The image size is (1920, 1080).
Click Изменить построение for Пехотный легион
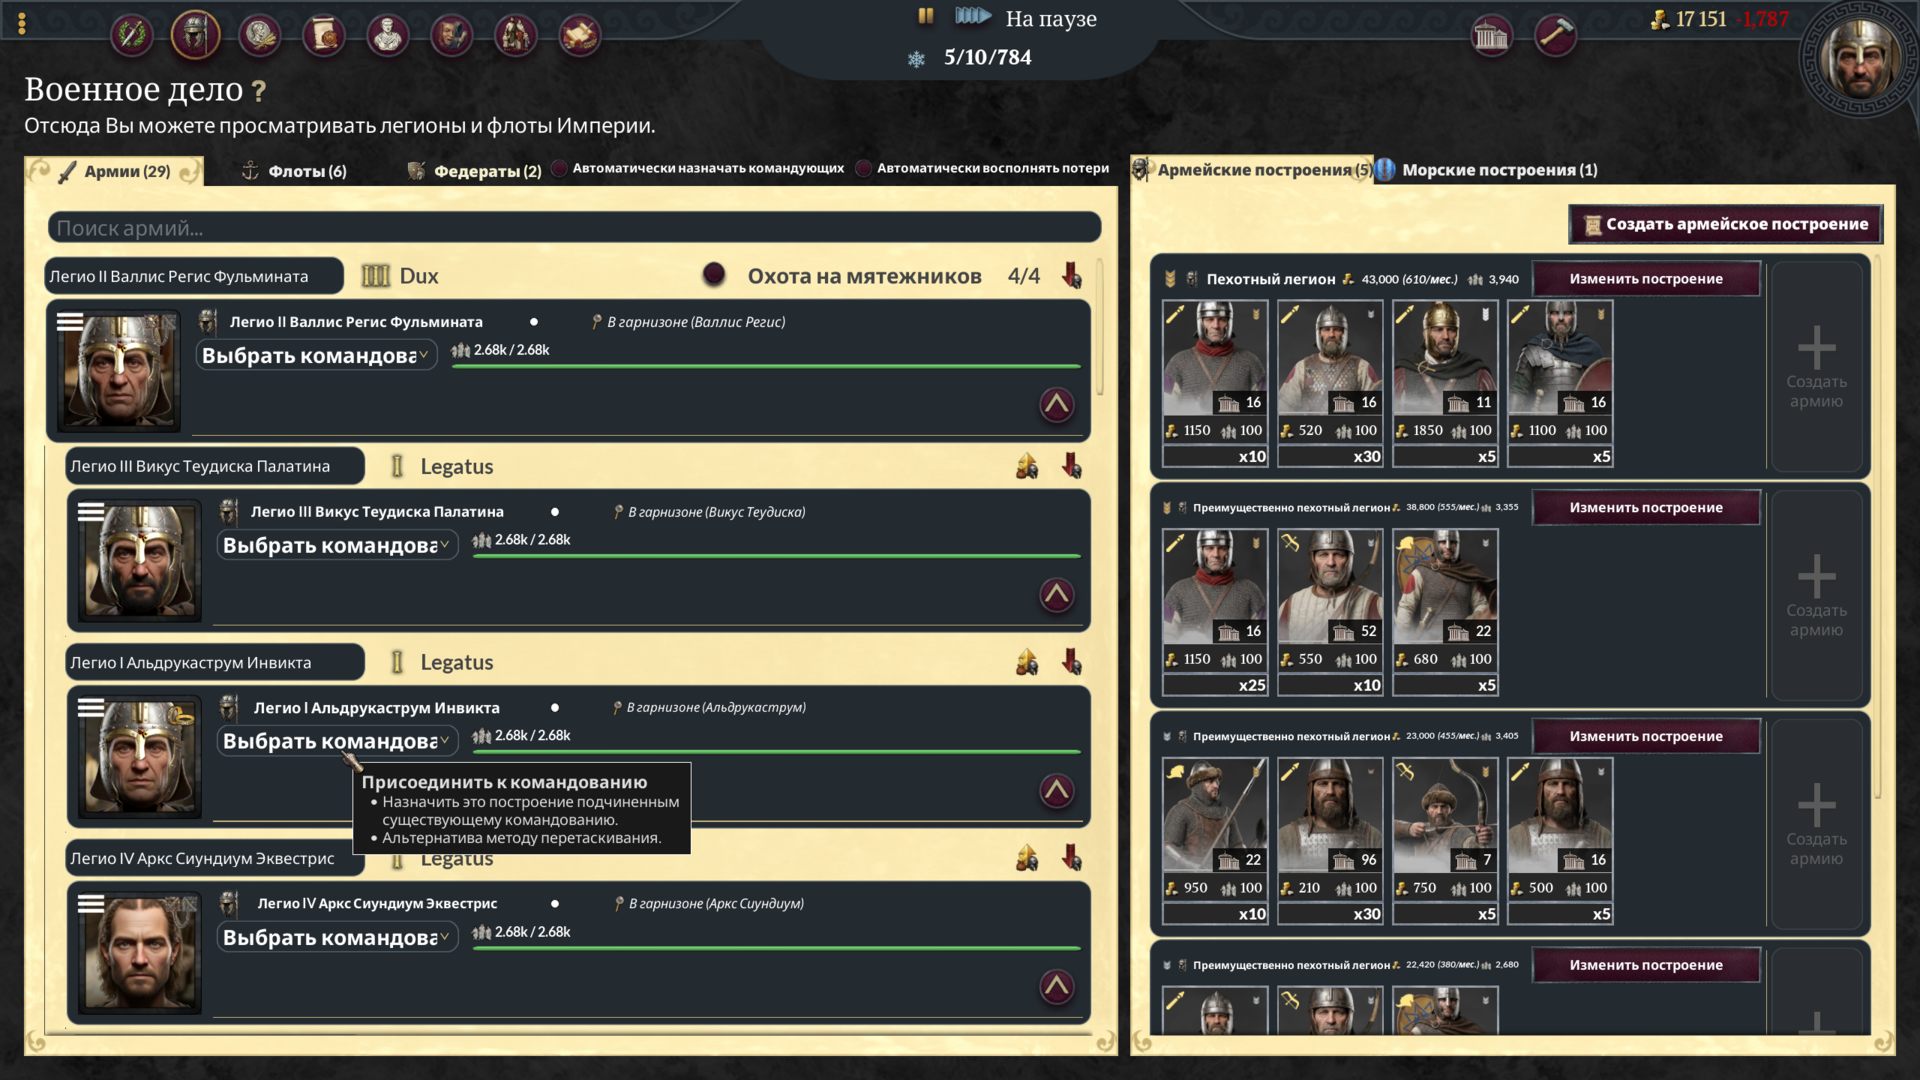tap(1645, 279)
